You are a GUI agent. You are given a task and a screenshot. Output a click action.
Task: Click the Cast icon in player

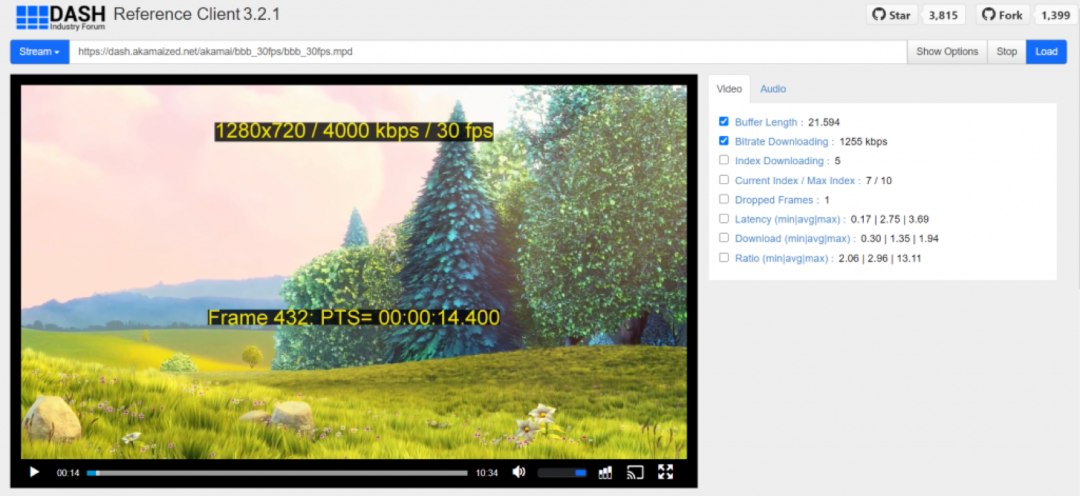point(634,472)
